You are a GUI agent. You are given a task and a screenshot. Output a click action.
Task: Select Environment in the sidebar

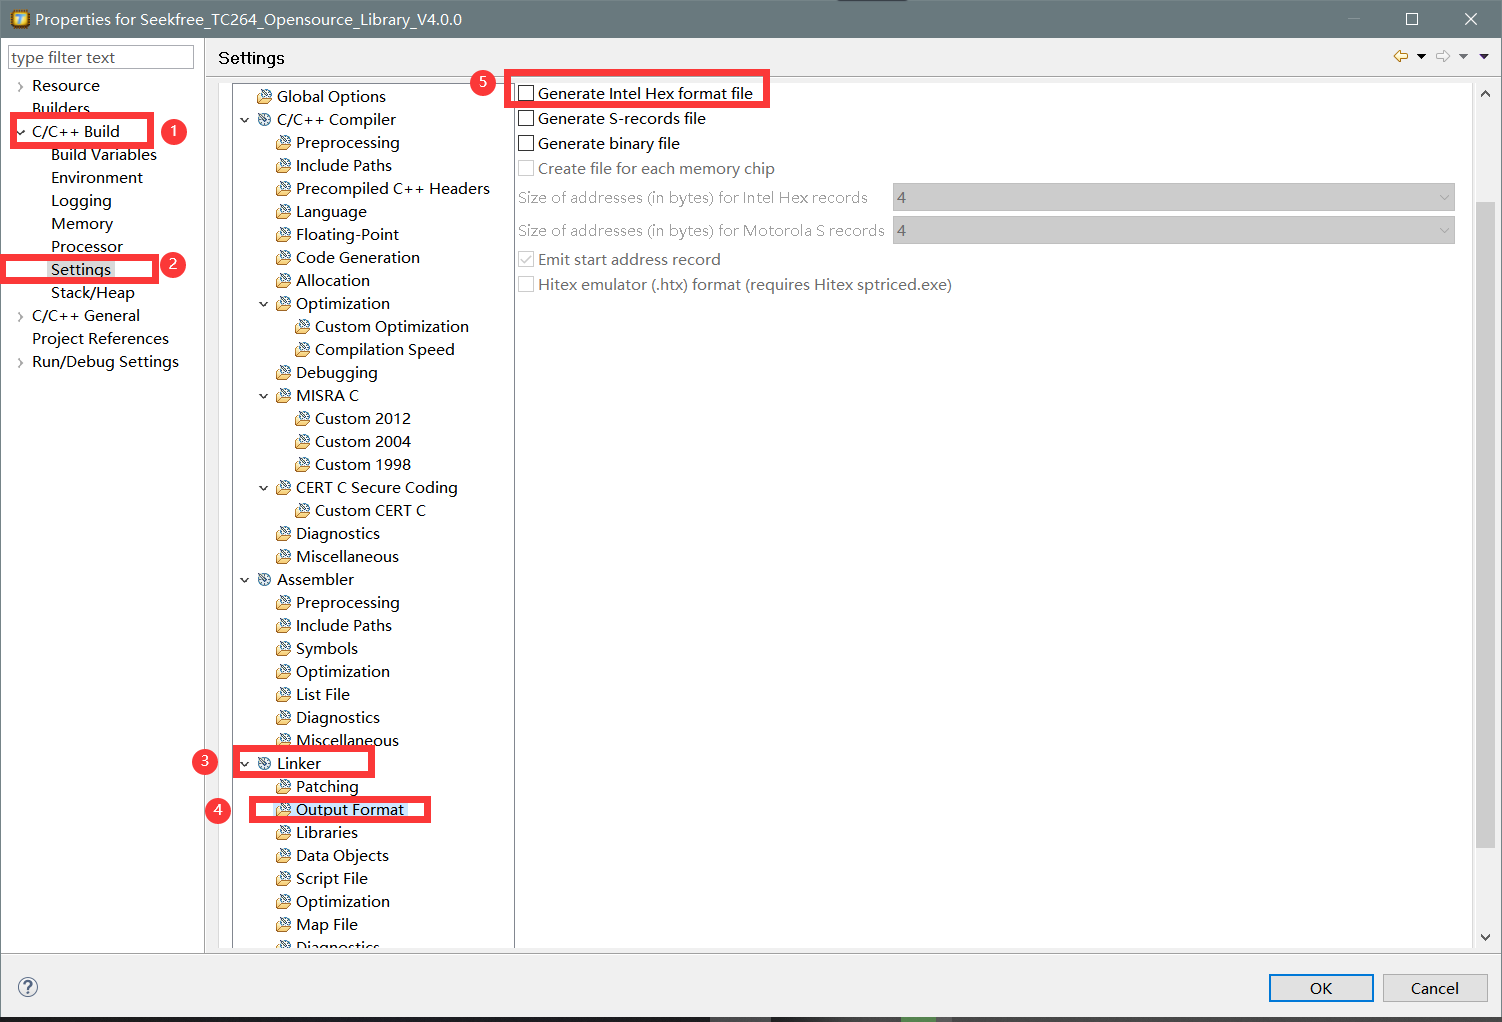tap(97, 178)
